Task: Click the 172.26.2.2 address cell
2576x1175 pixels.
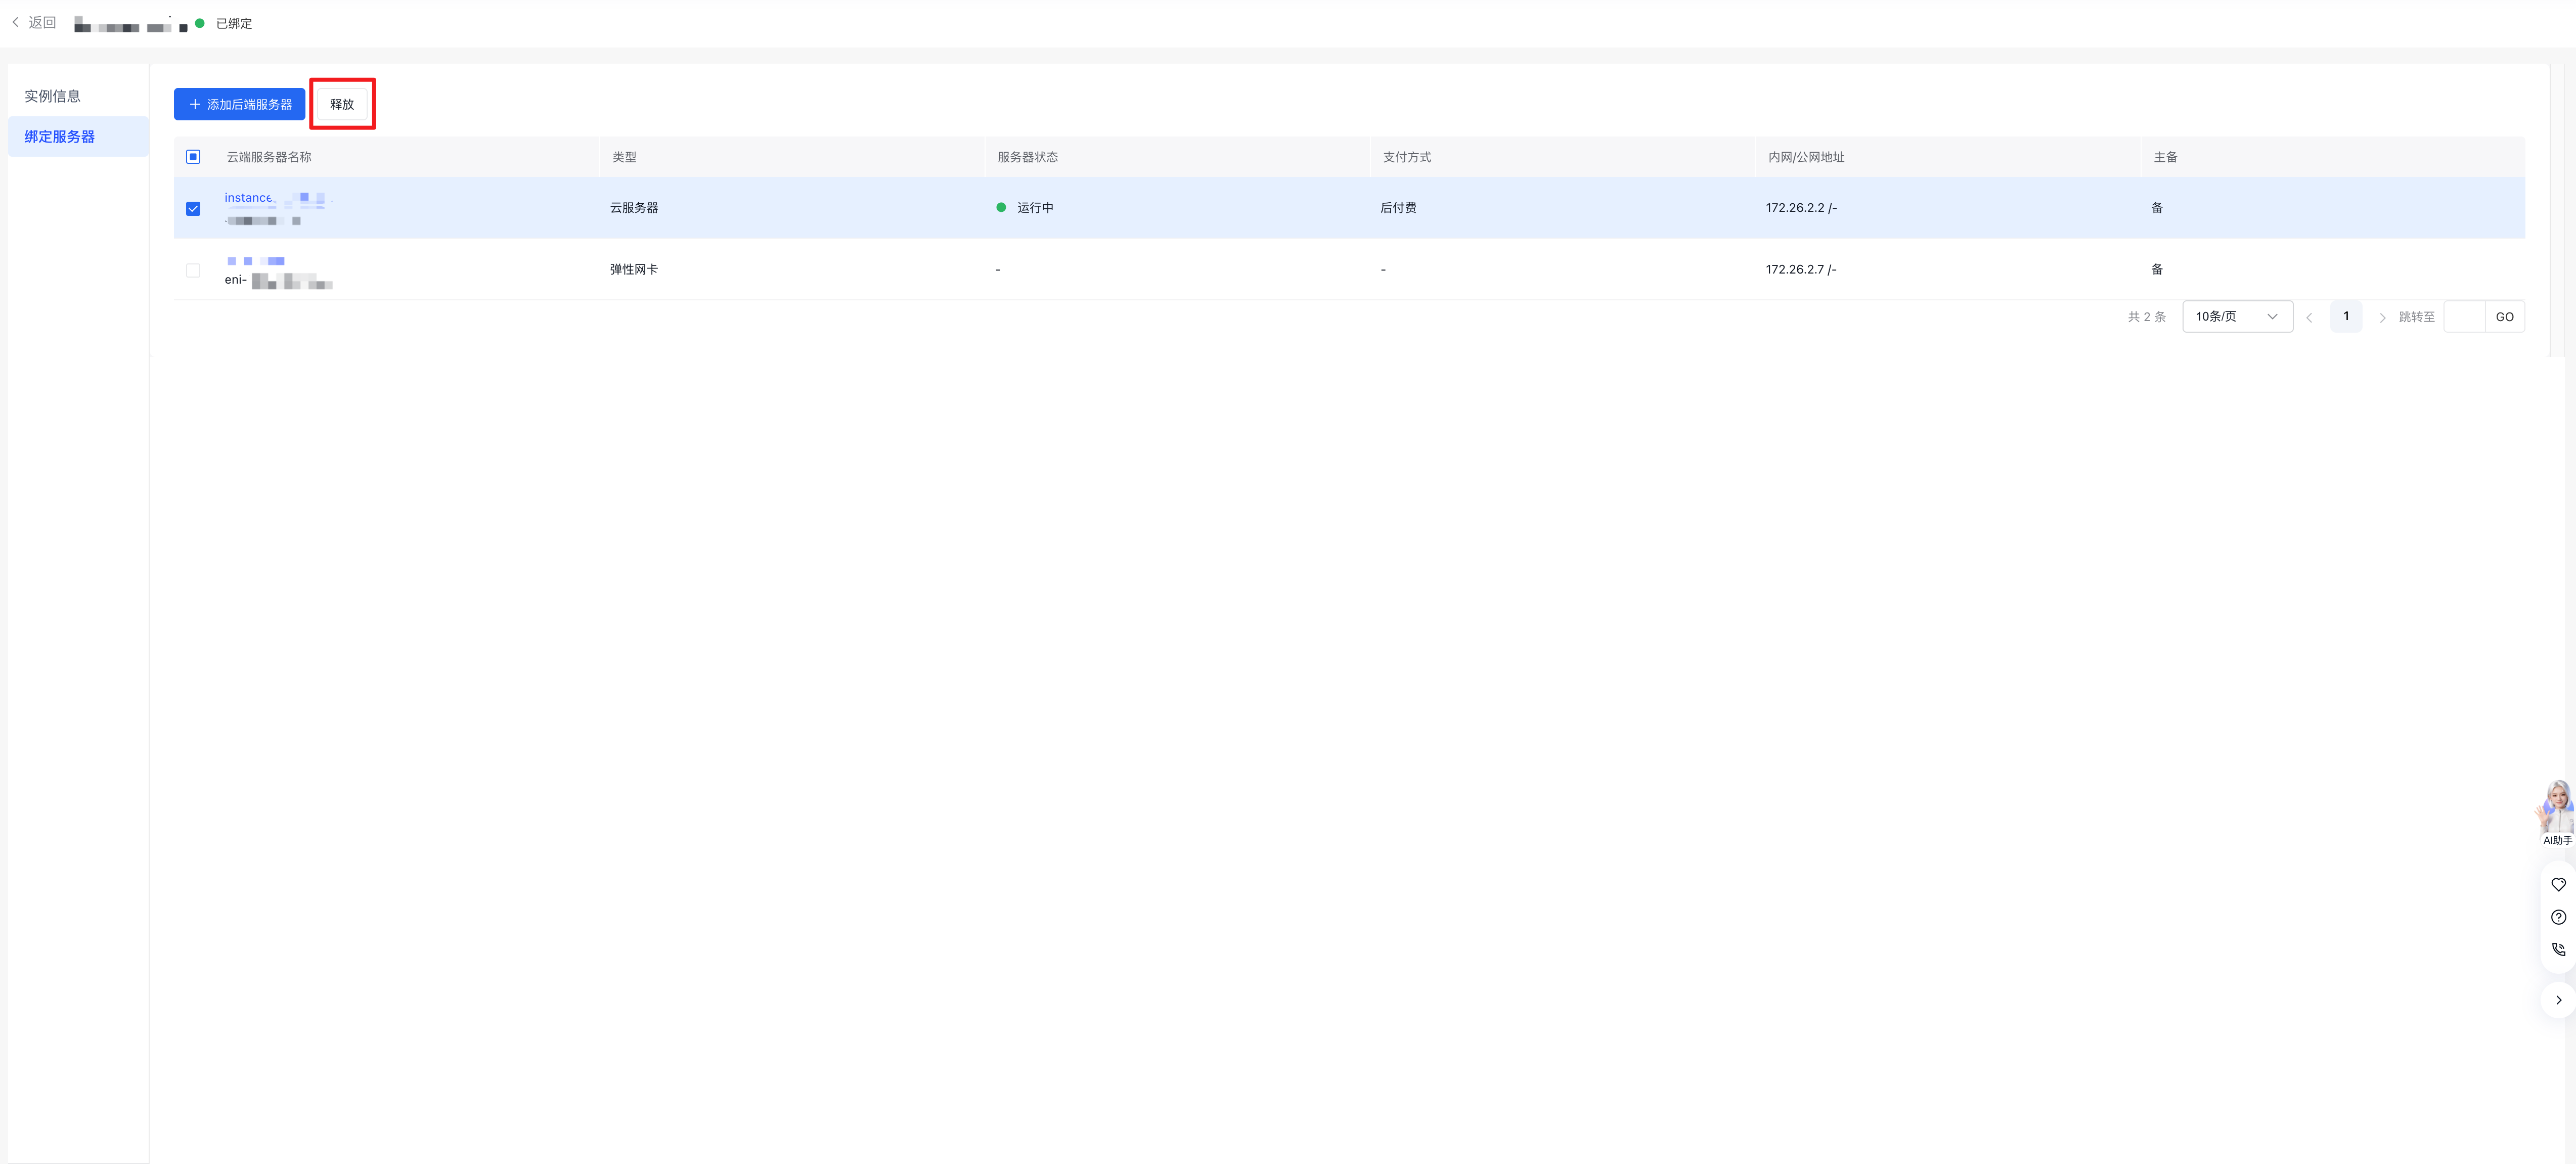Action: [x=1801, y=208]
